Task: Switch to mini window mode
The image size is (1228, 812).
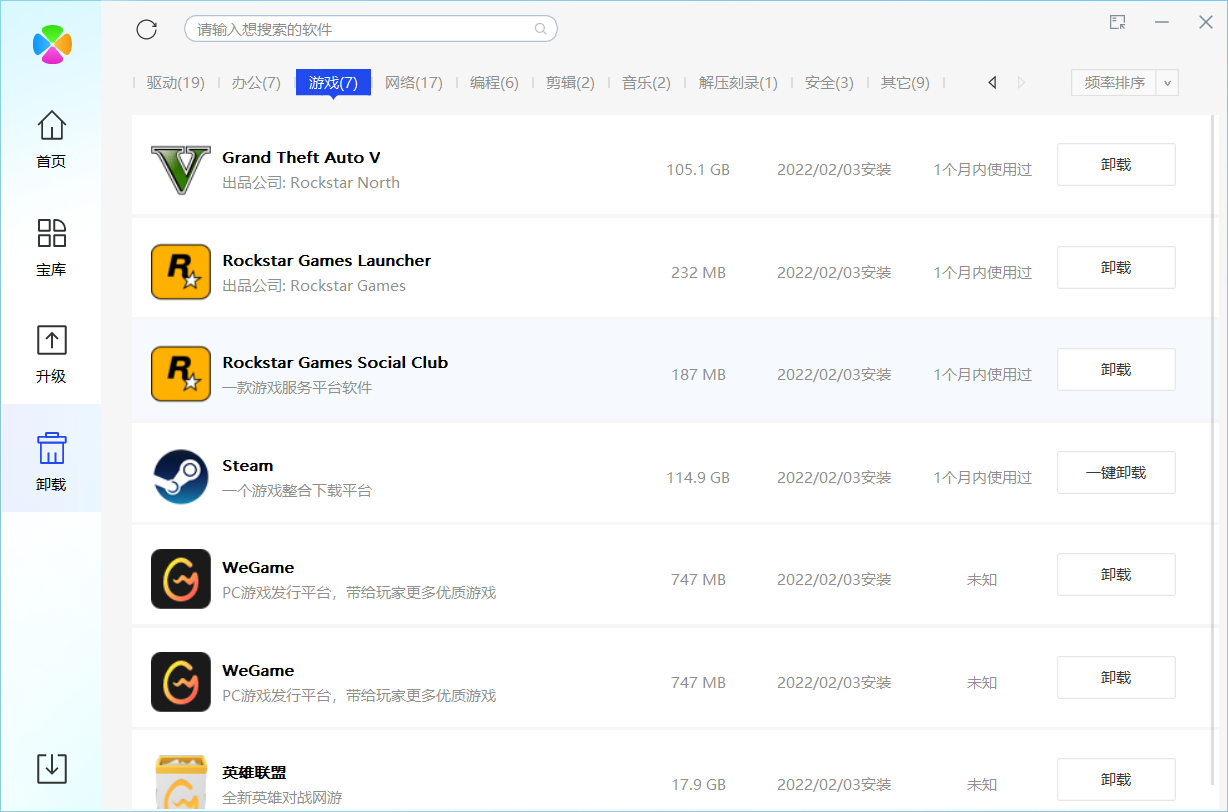Action: pyautogui.click(x=1118, y=22)
